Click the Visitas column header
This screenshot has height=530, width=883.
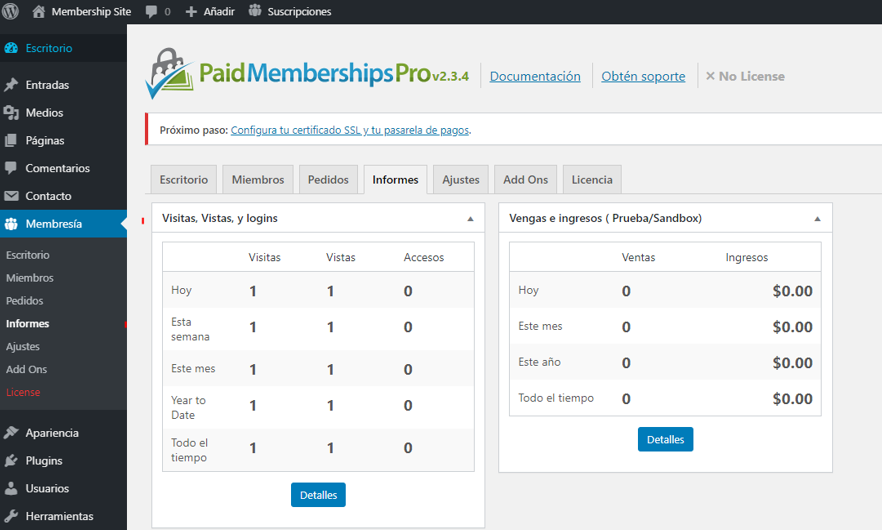click(265, 257)
